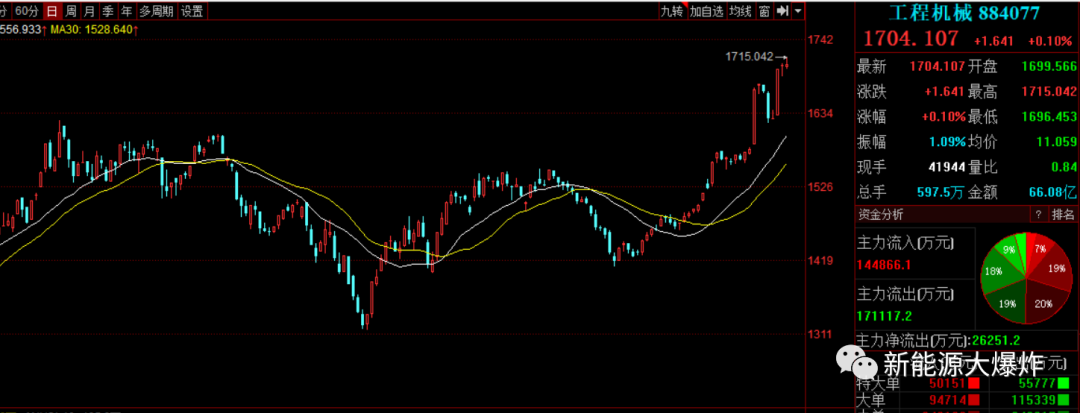
Task: Click the 工程机械 884077 title
Action: click(x=966, y=13)
